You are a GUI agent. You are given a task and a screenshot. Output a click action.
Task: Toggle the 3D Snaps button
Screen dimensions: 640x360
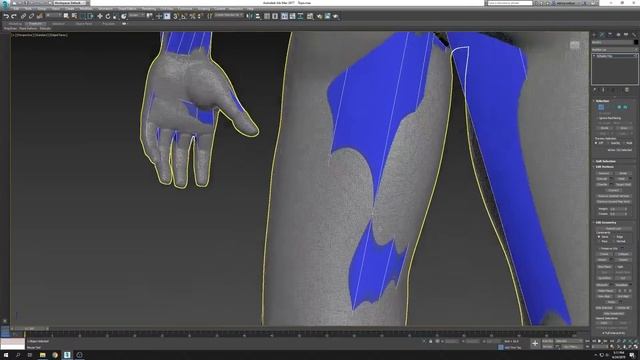click(x=175, y=16)
